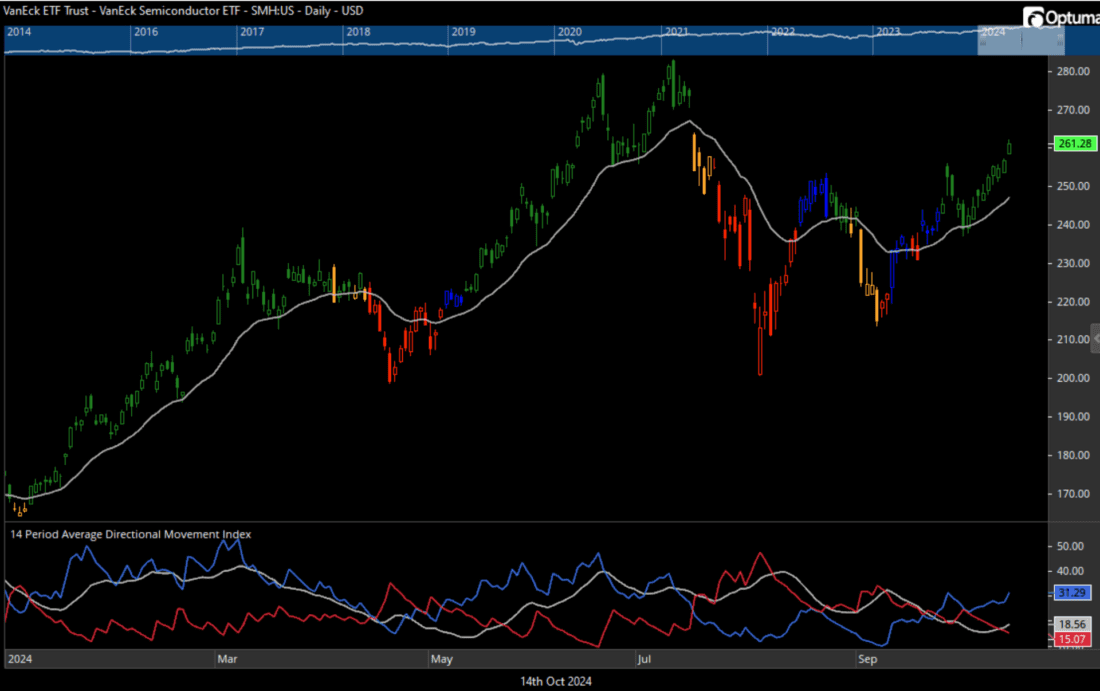Click the 14th Oct 2024 date label

pyautogui.click(x=557, y=681)
